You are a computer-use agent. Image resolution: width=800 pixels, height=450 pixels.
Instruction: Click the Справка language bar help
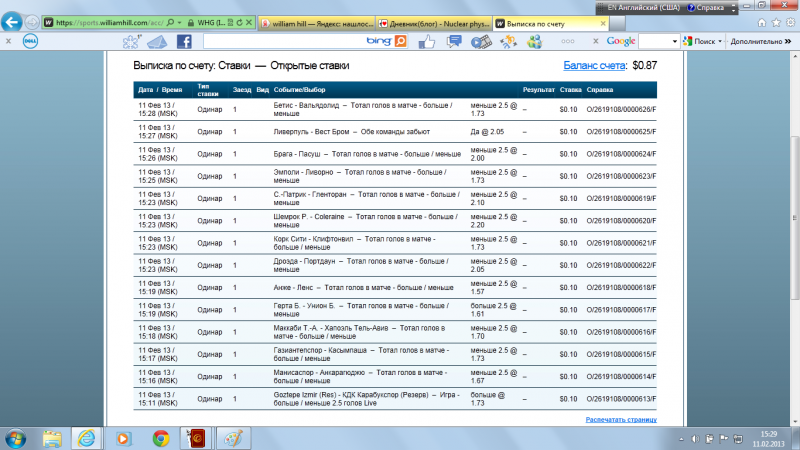tap(706, 8)
